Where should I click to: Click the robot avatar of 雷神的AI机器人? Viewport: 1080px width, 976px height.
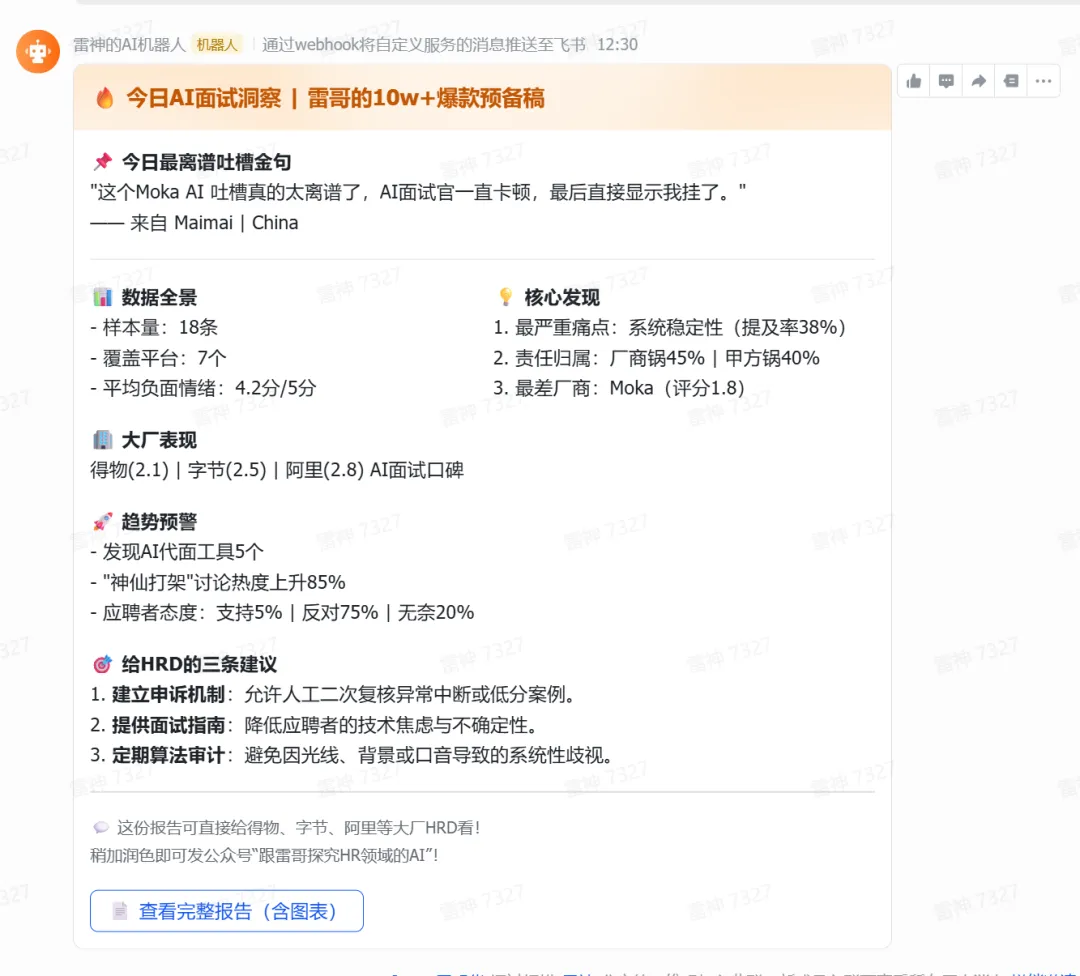pyautogui.click(x=38, y=51)
